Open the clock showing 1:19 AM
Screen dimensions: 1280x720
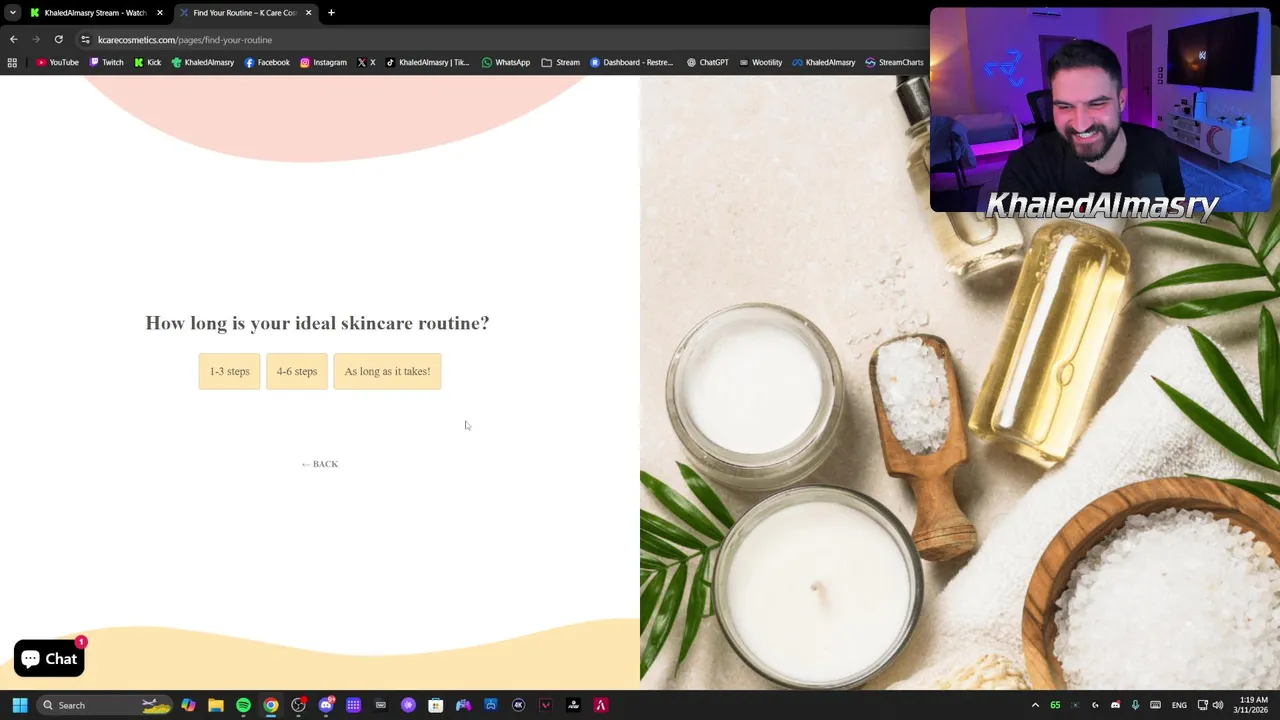1253,705
